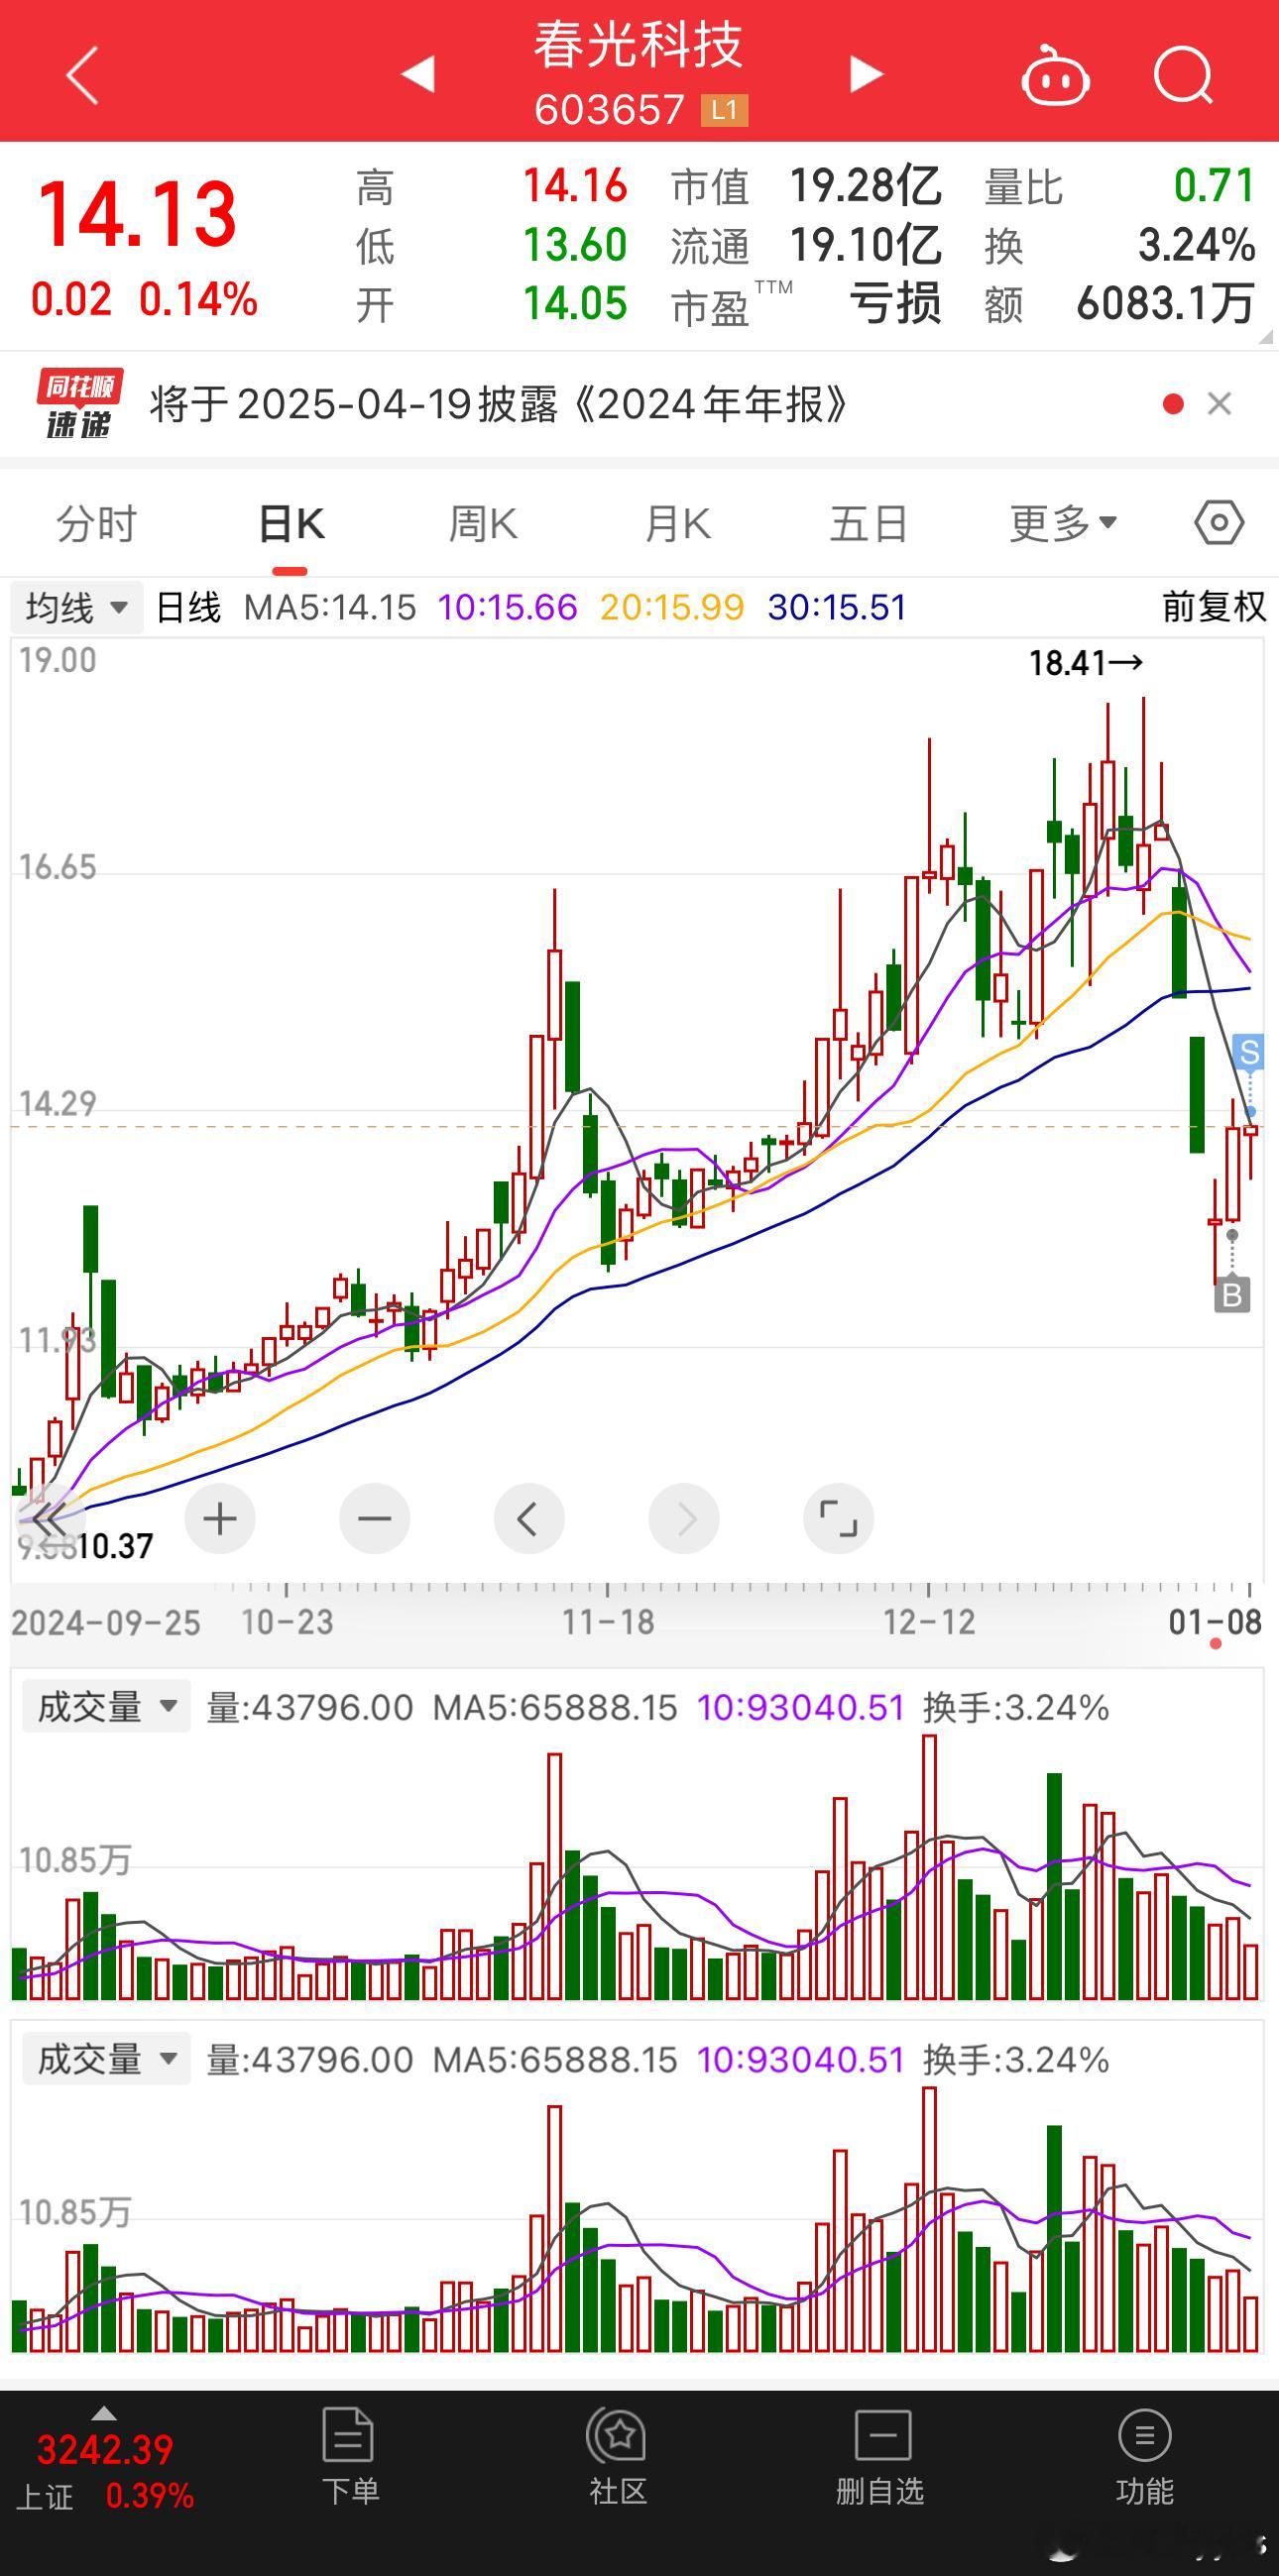Open the search magnifier icon
The image size is (1279, 2576).
1183,75
